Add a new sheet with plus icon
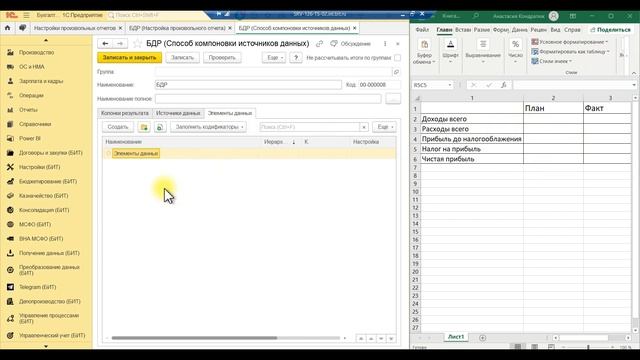Image resolution: width=640 pixels, height=360 pixels. pyautogui.click(x=482, y=338)
